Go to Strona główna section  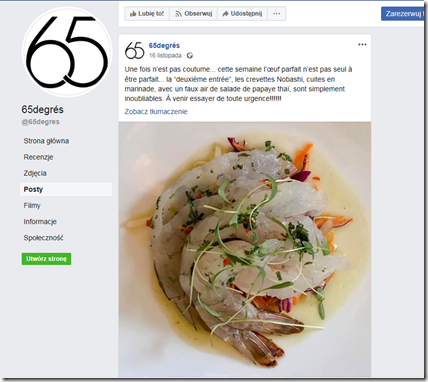46,141
